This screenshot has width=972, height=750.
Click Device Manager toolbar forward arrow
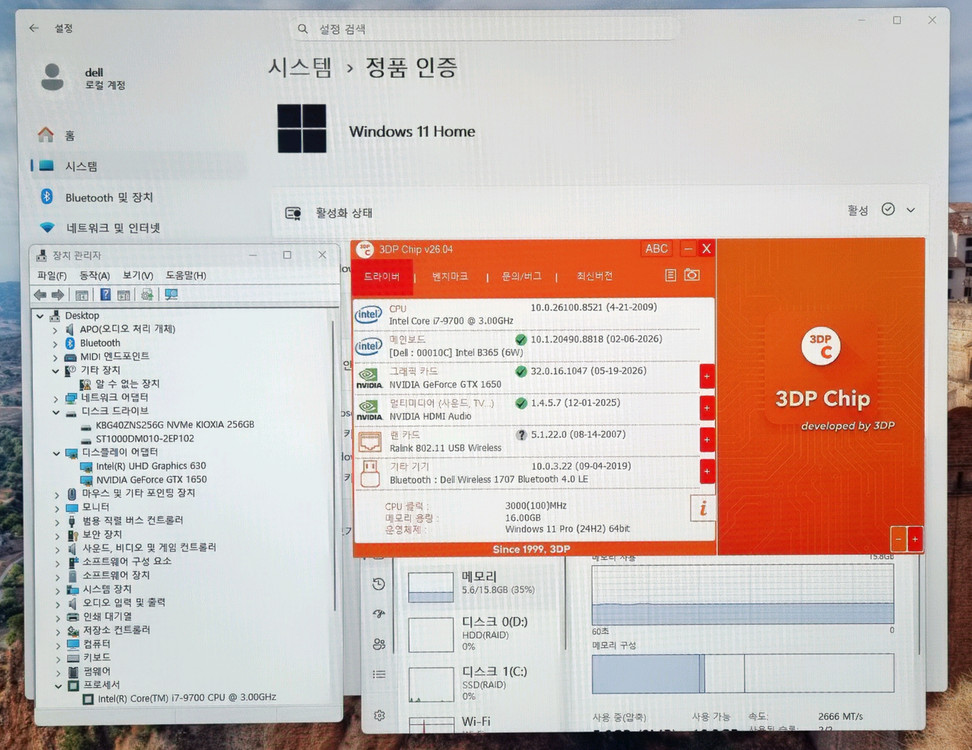[58, 294]
